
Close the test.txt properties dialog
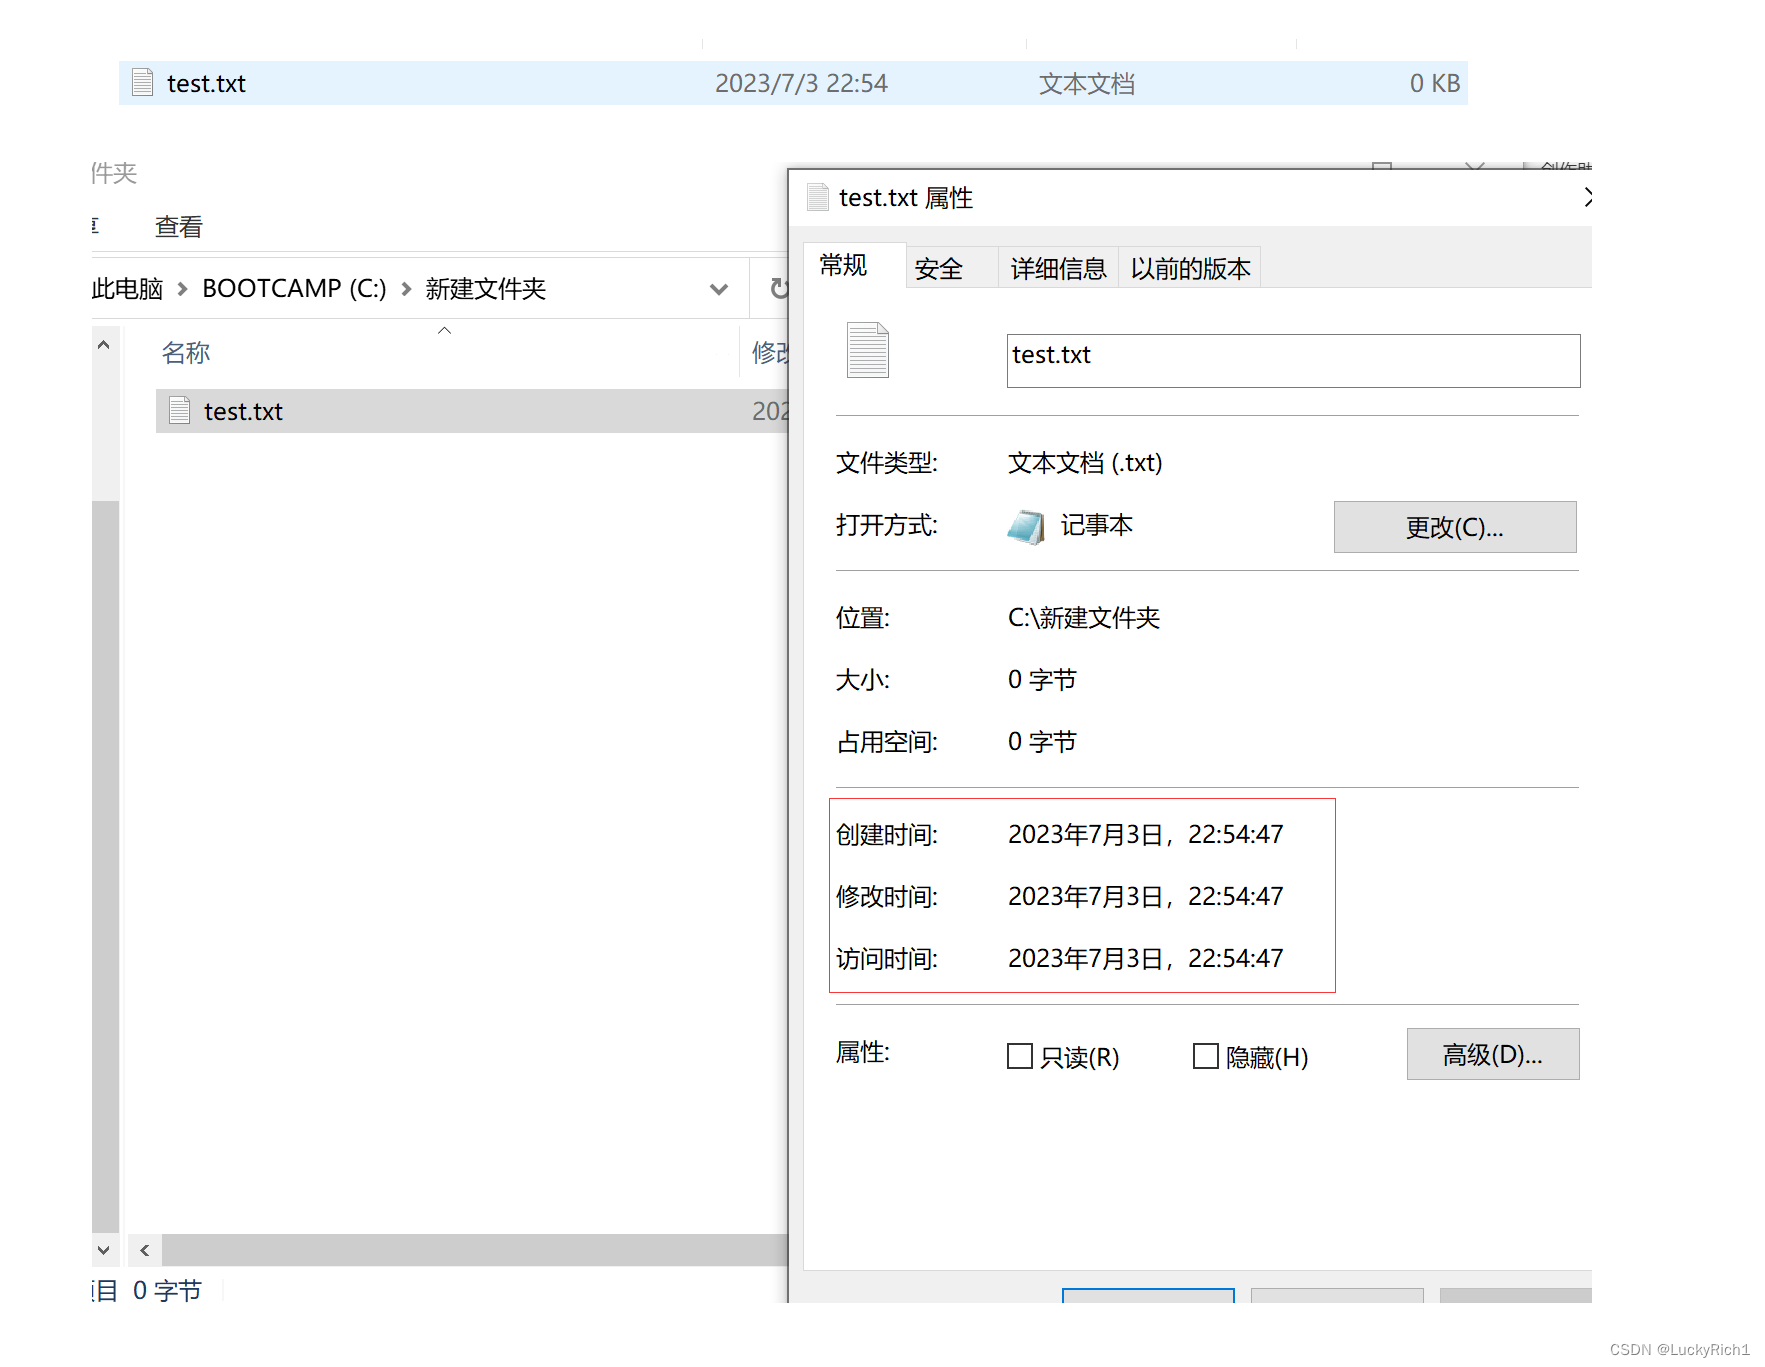1586,197
